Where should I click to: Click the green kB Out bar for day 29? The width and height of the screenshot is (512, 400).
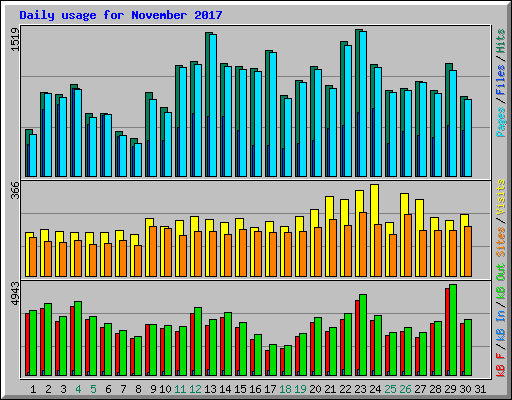pos(453,330)
